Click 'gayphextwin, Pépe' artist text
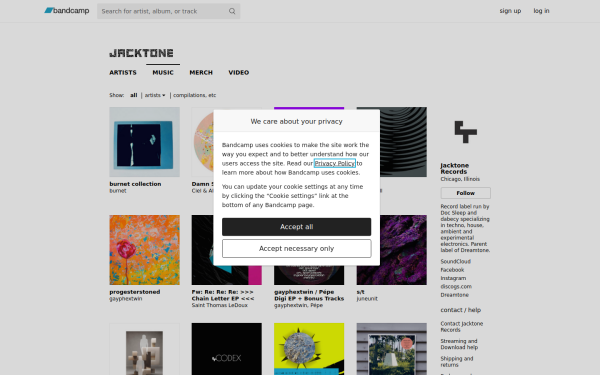The width and height of the screenshot is (600, 375). (298, 305)
